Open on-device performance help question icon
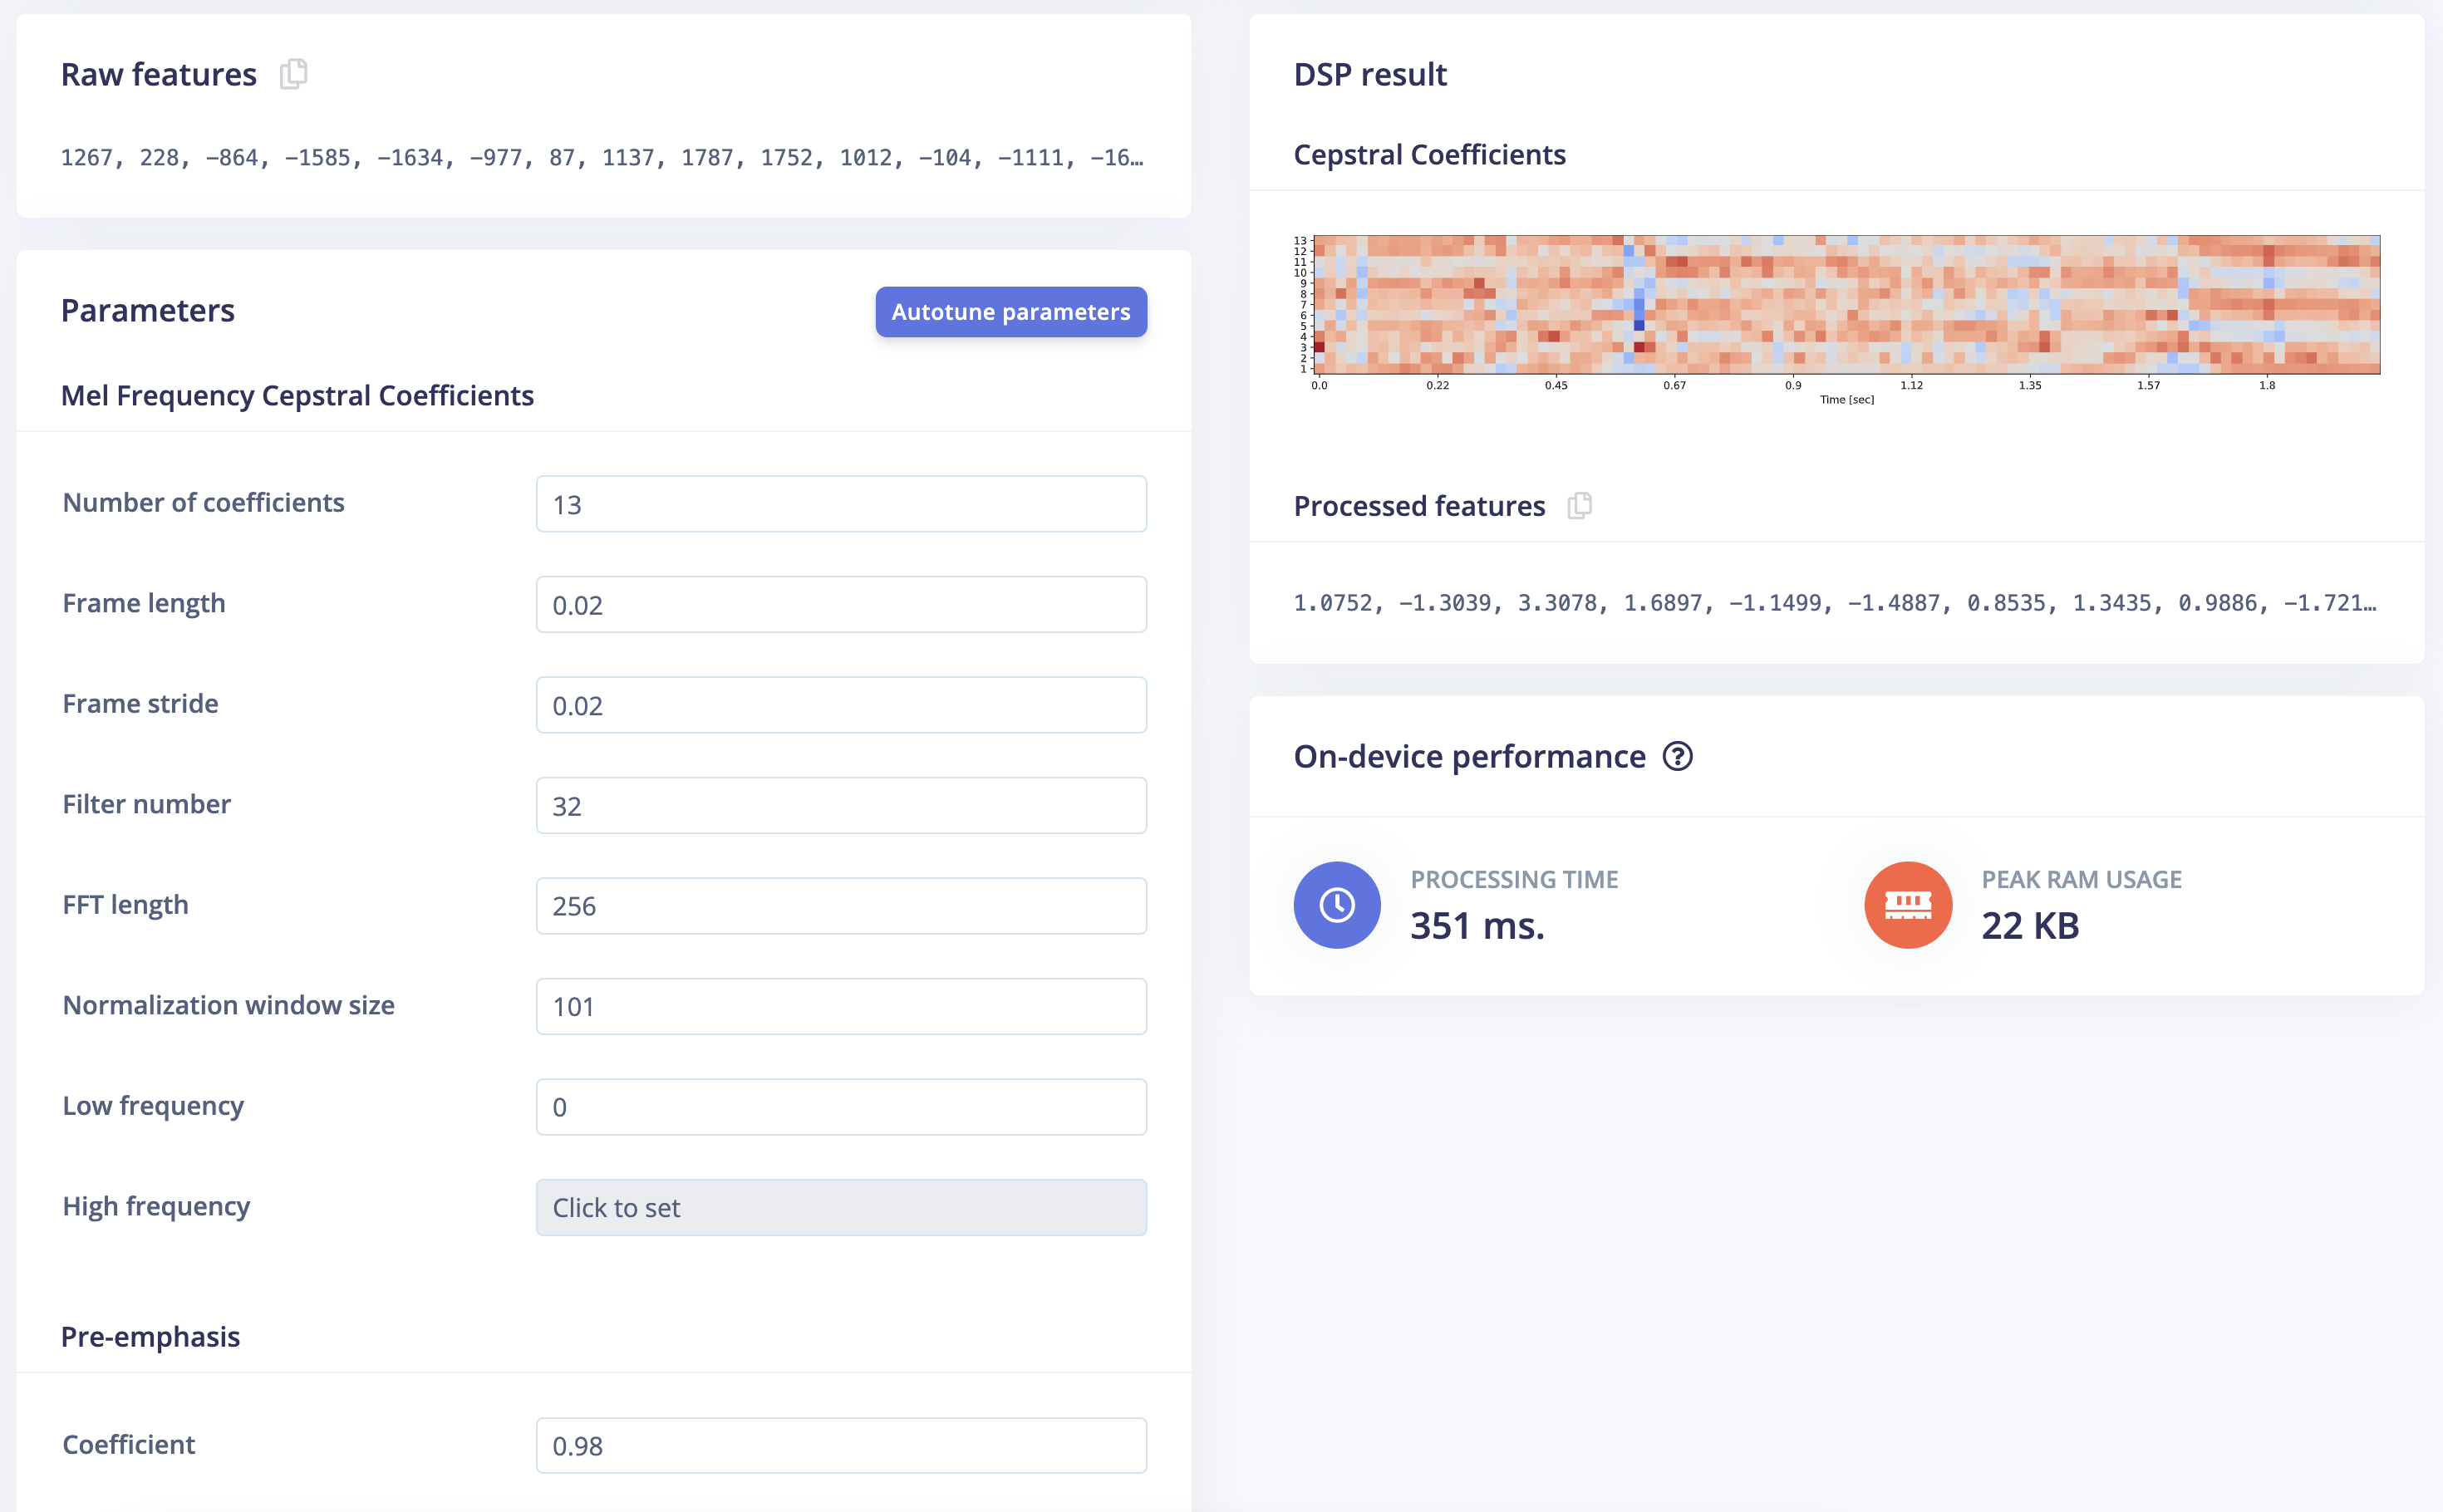 [1678, 757]
